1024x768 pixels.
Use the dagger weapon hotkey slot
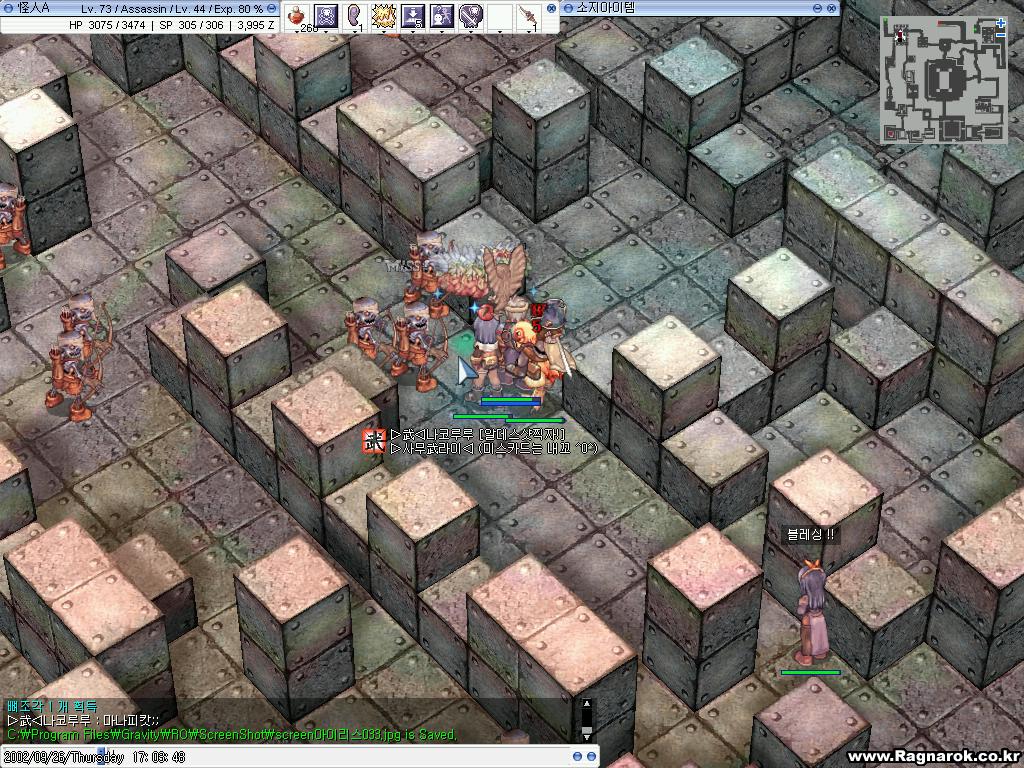coord(528,16)
